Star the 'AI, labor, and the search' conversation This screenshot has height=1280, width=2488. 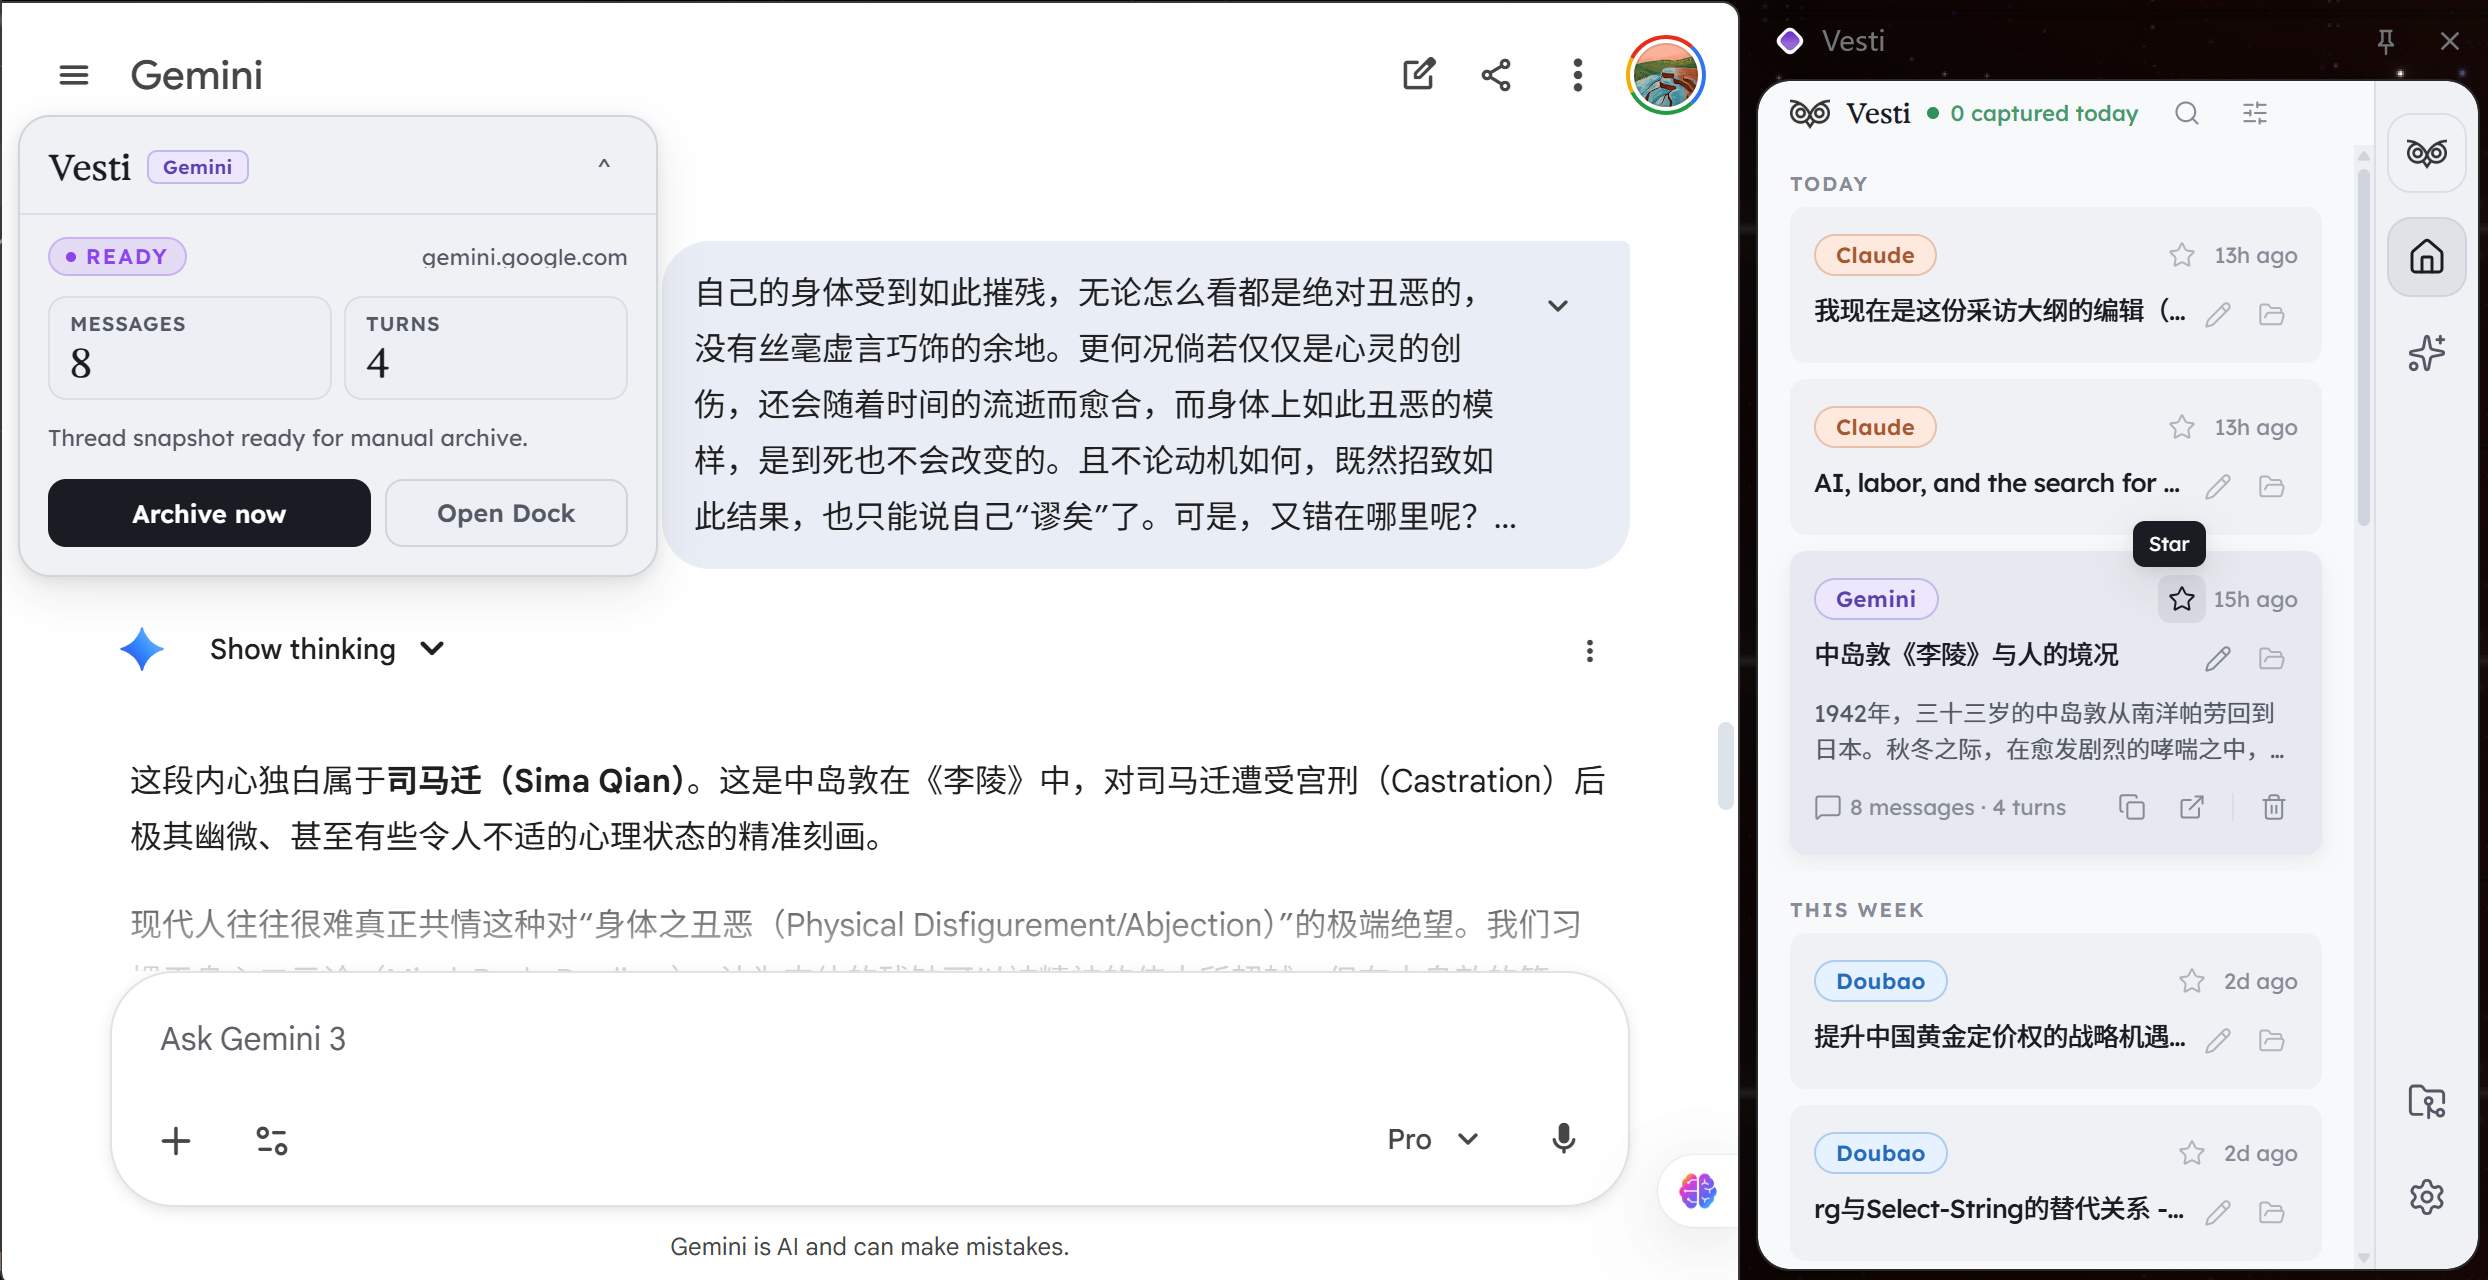(2182, 427)
